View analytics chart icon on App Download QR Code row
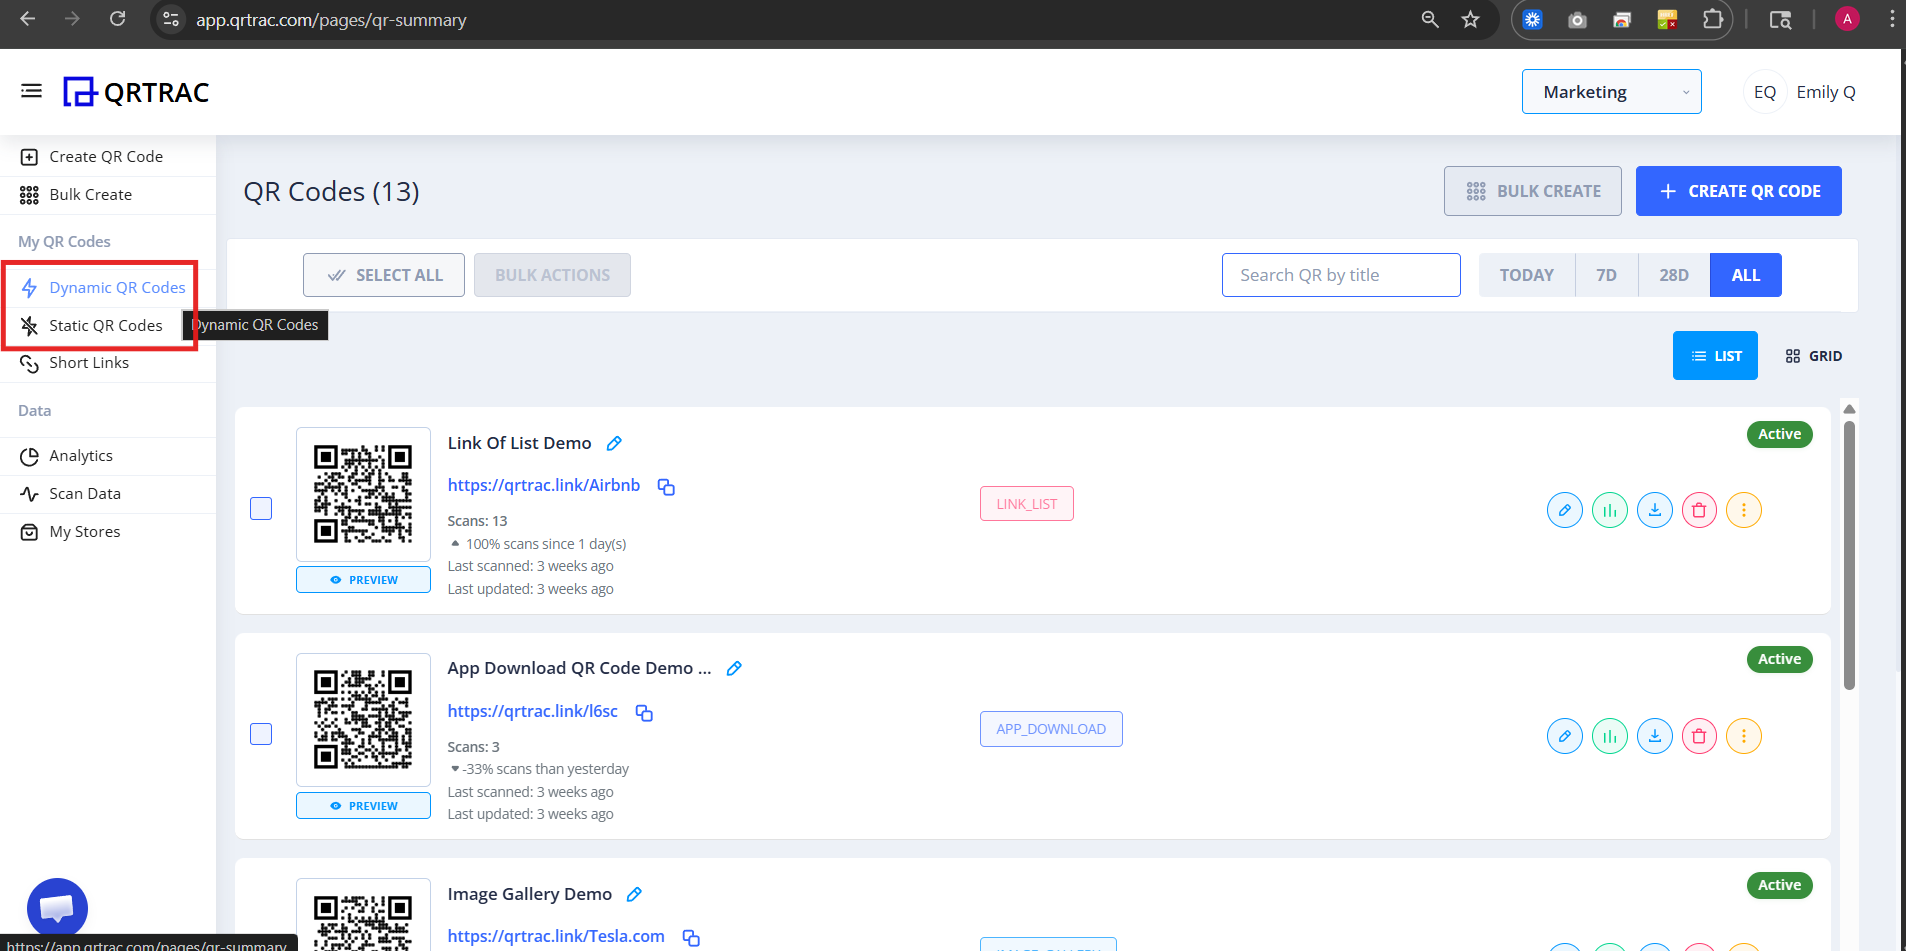1906x951 pixels. tap(1610, 736)
